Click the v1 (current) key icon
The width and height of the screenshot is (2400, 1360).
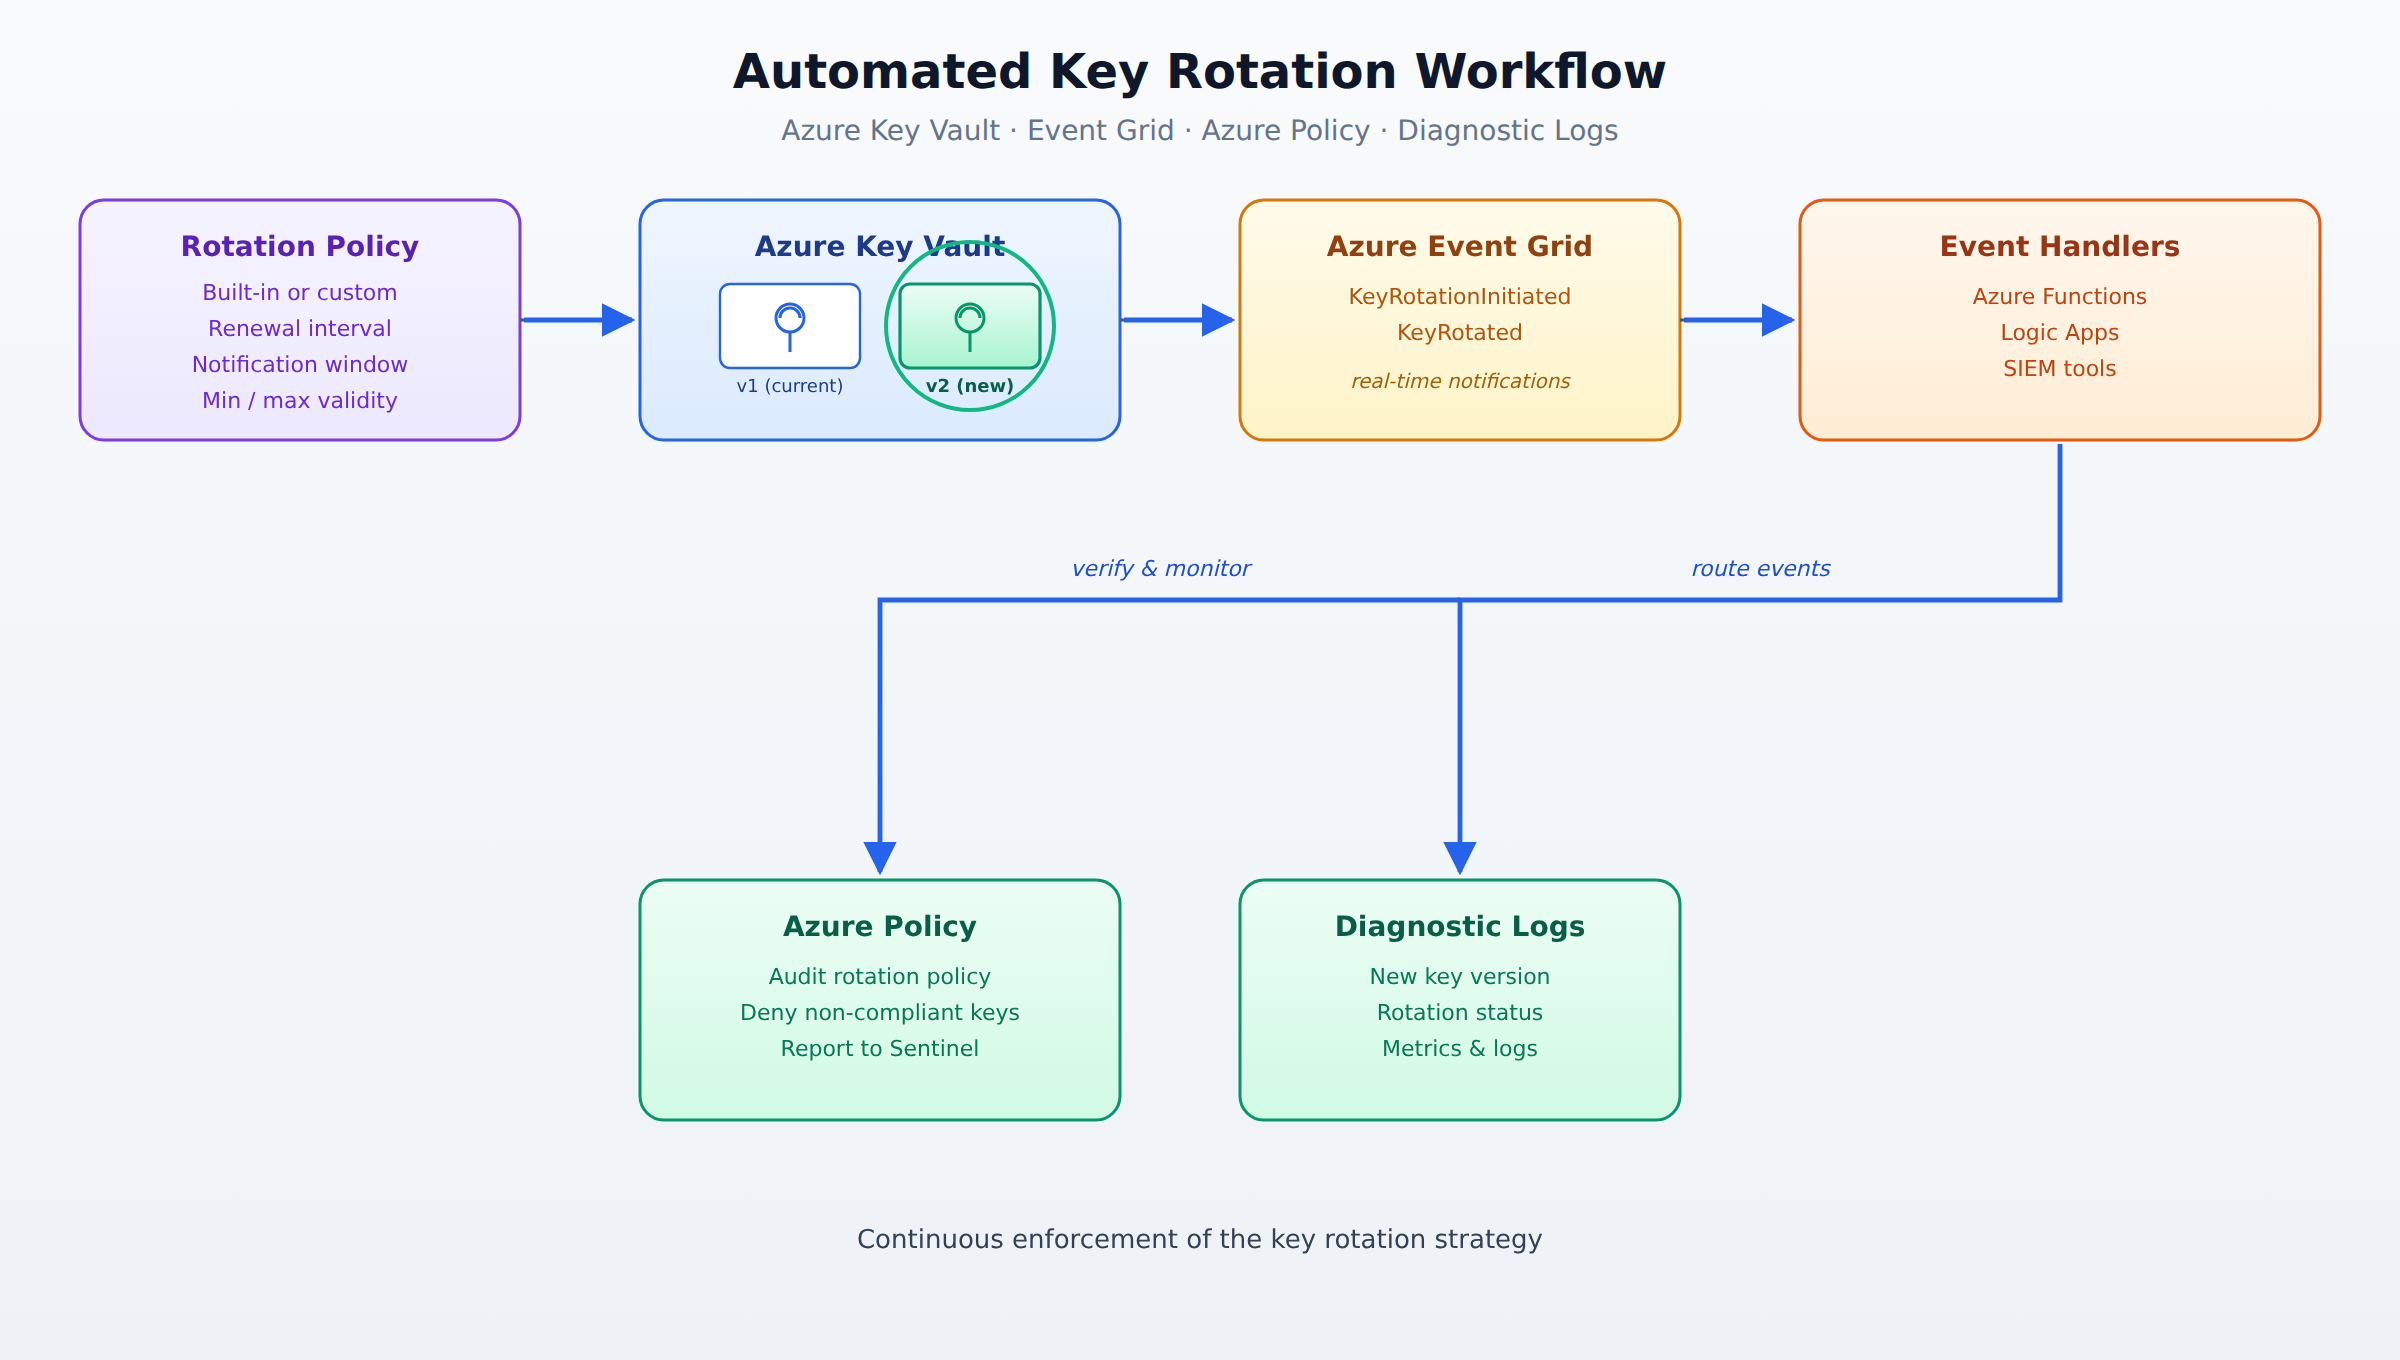pos(790,326)
